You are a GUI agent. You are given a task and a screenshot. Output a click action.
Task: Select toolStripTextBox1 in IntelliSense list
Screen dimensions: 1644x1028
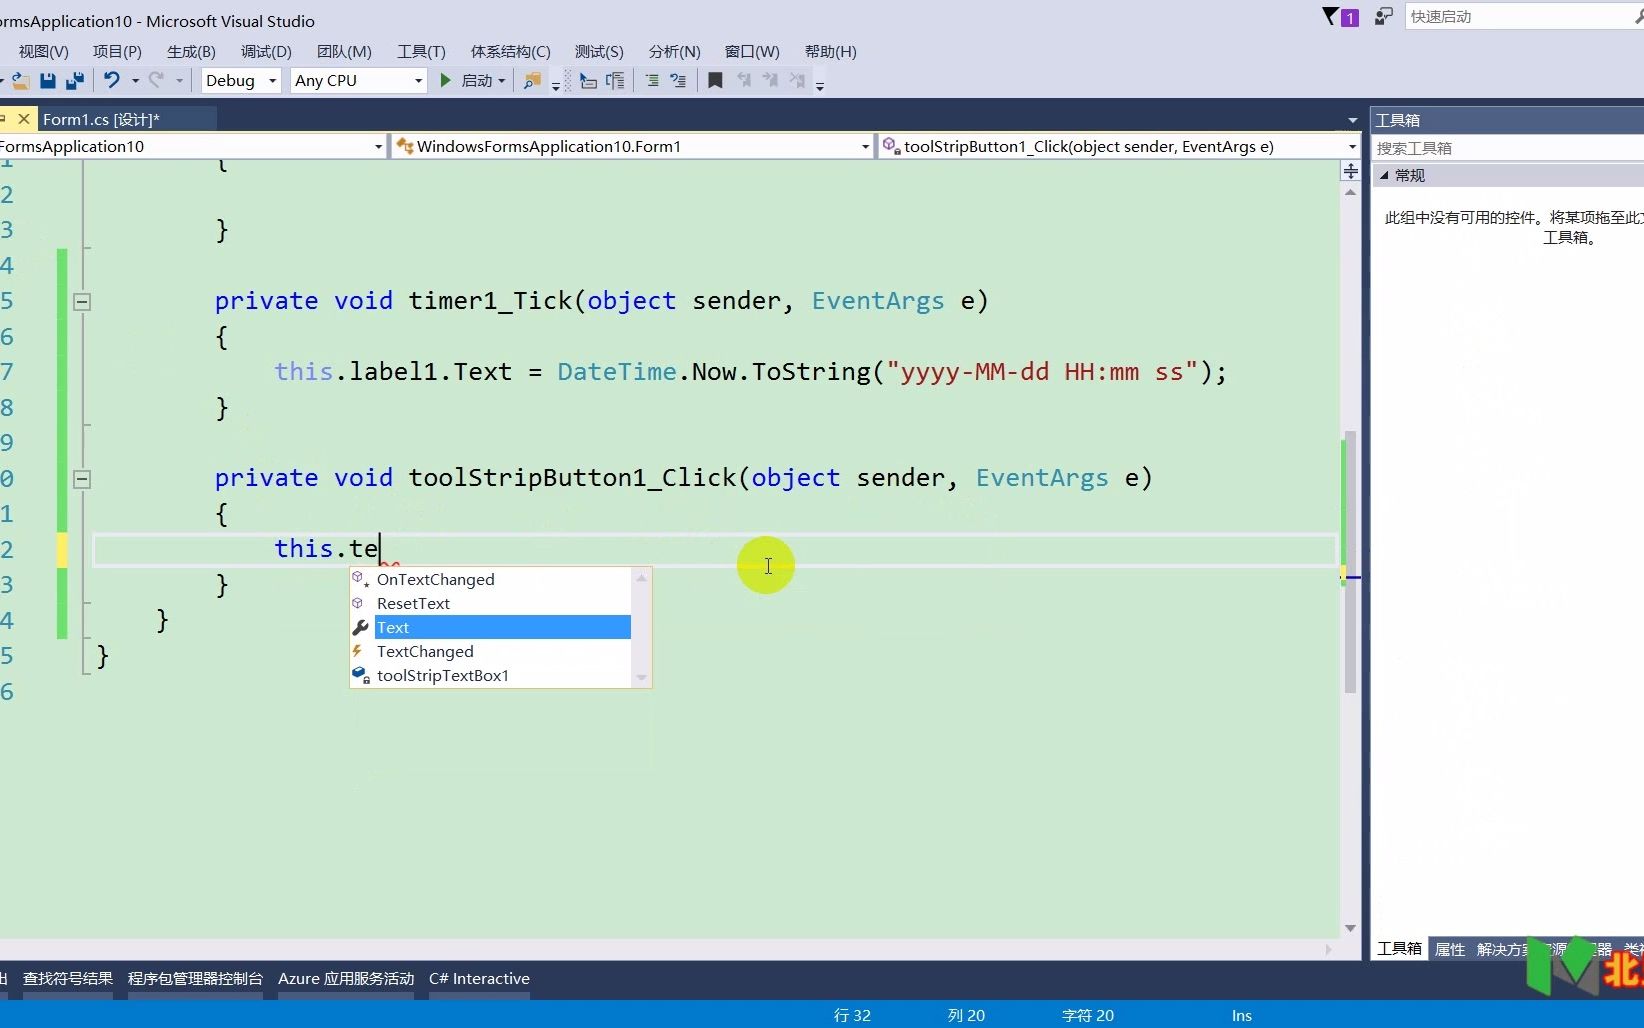tap(491, 675)
